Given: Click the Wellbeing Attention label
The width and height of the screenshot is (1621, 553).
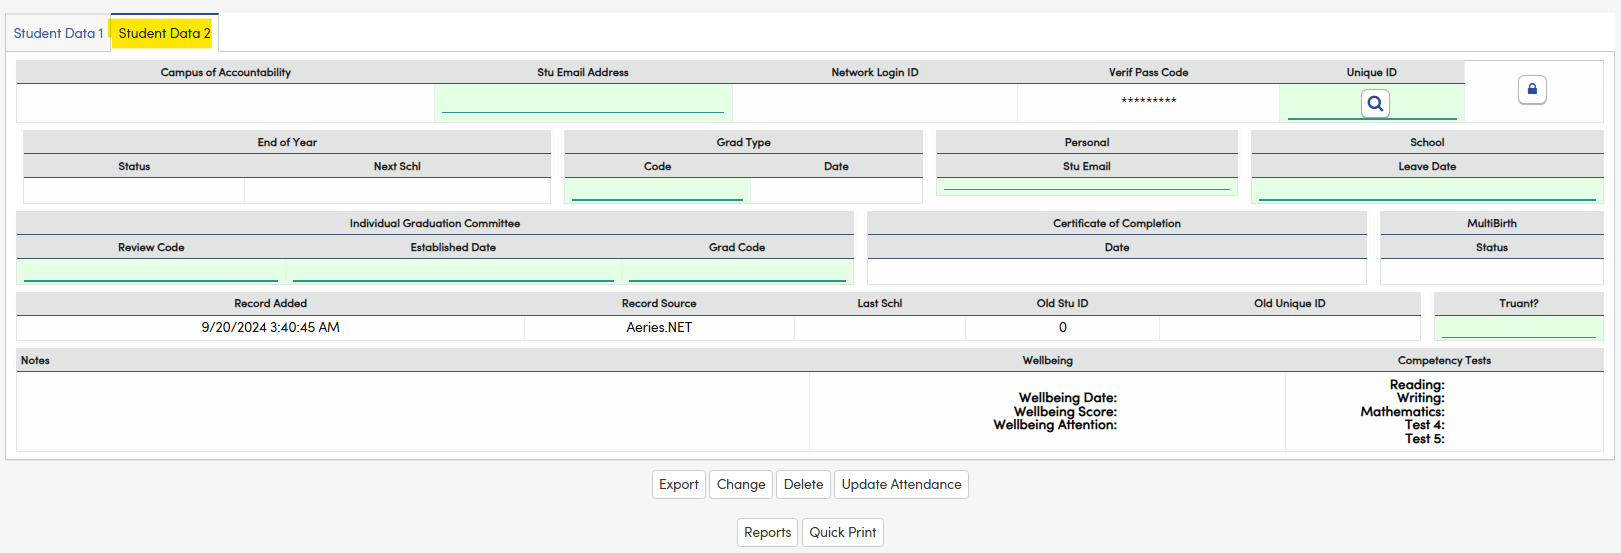Looking at the screenshot, I should click(x=1055, y=425).
